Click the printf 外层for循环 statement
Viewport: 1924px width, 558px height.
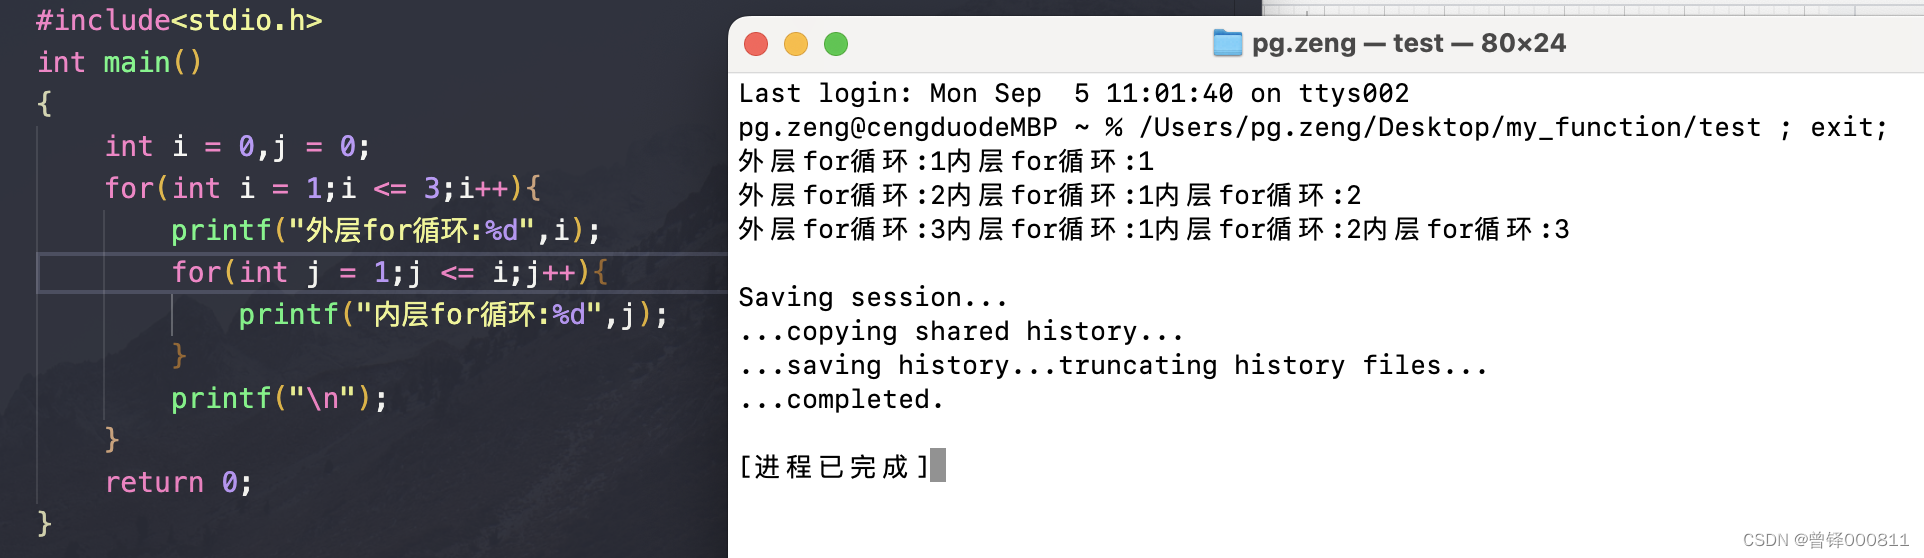coord(386,230)
